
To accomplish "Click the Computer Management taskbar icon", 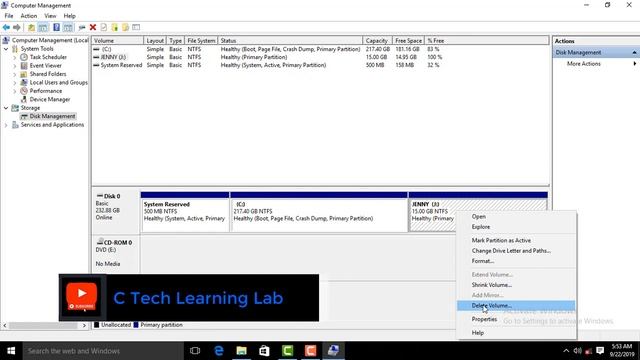I will point(333,351).
